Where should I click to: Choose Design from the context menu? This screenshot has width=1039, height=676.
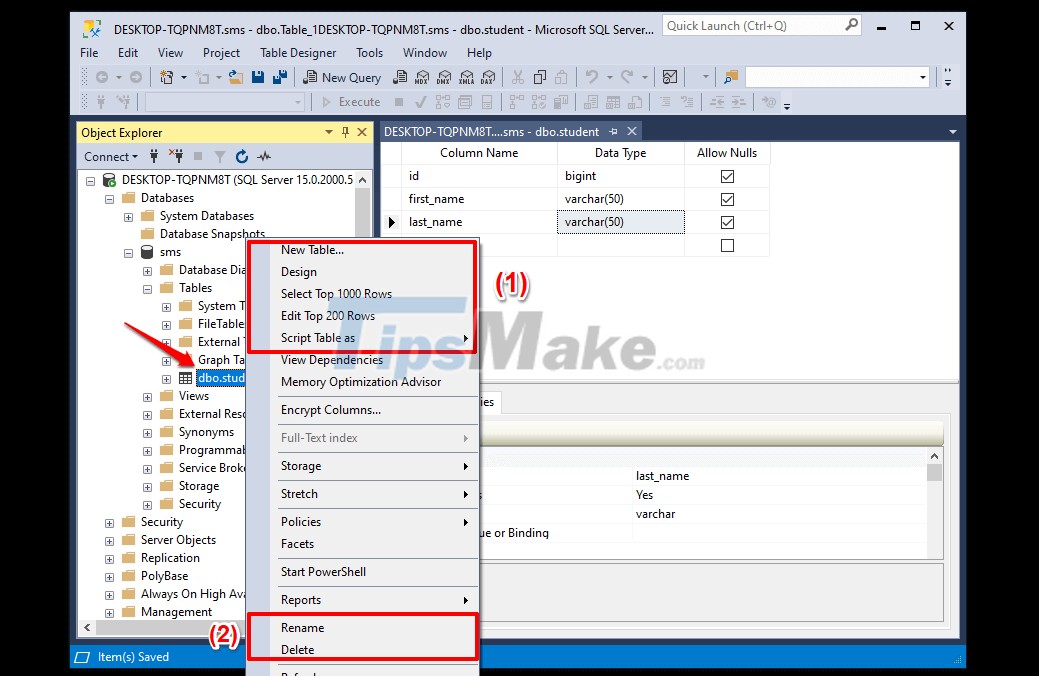[x=298, y=271]
